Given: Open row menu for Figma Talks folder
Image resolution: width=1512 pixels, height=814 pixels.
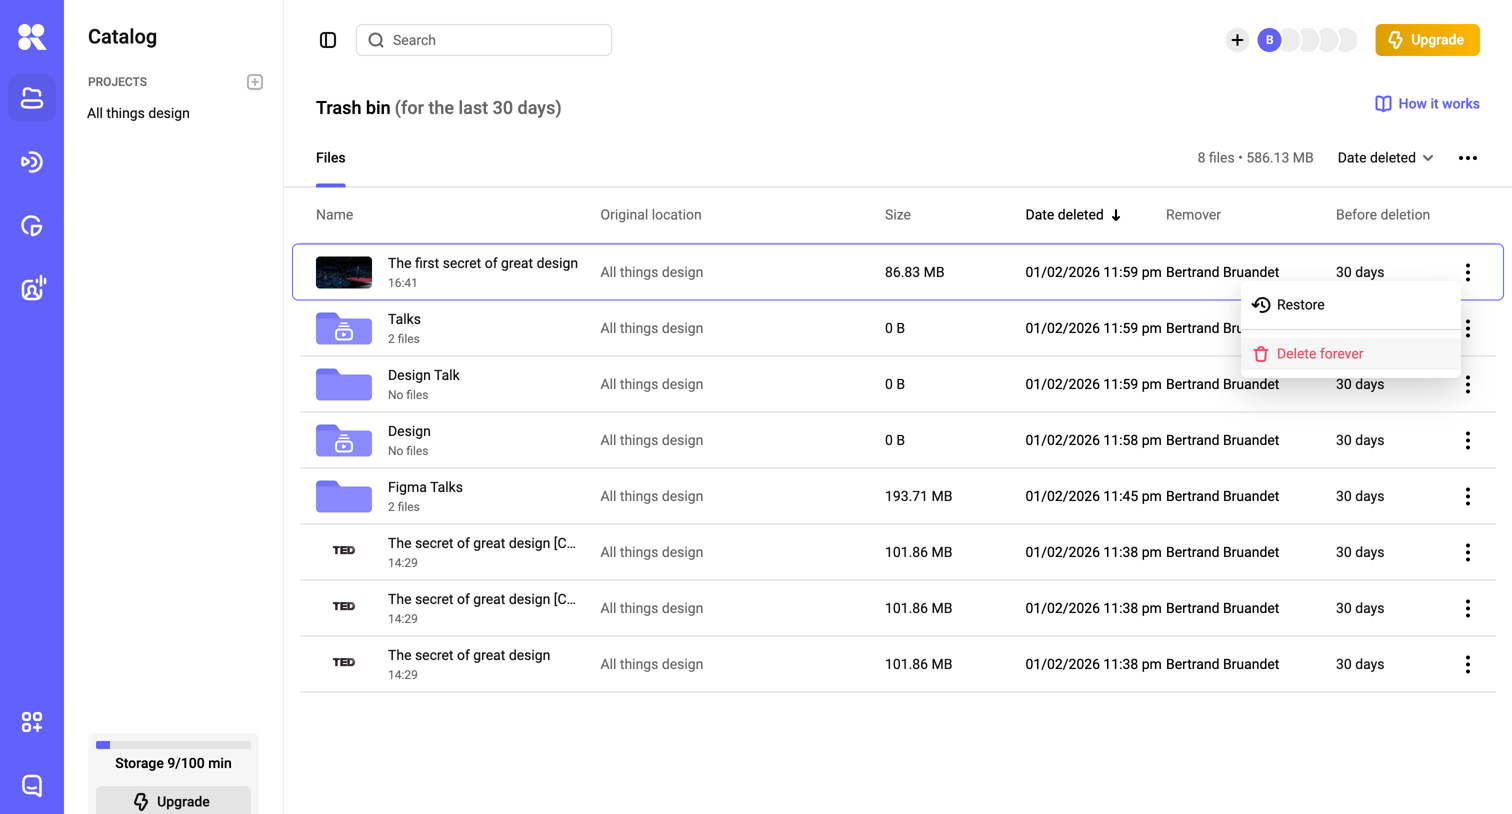Looking at the screenshot, I should point(1468,496).
